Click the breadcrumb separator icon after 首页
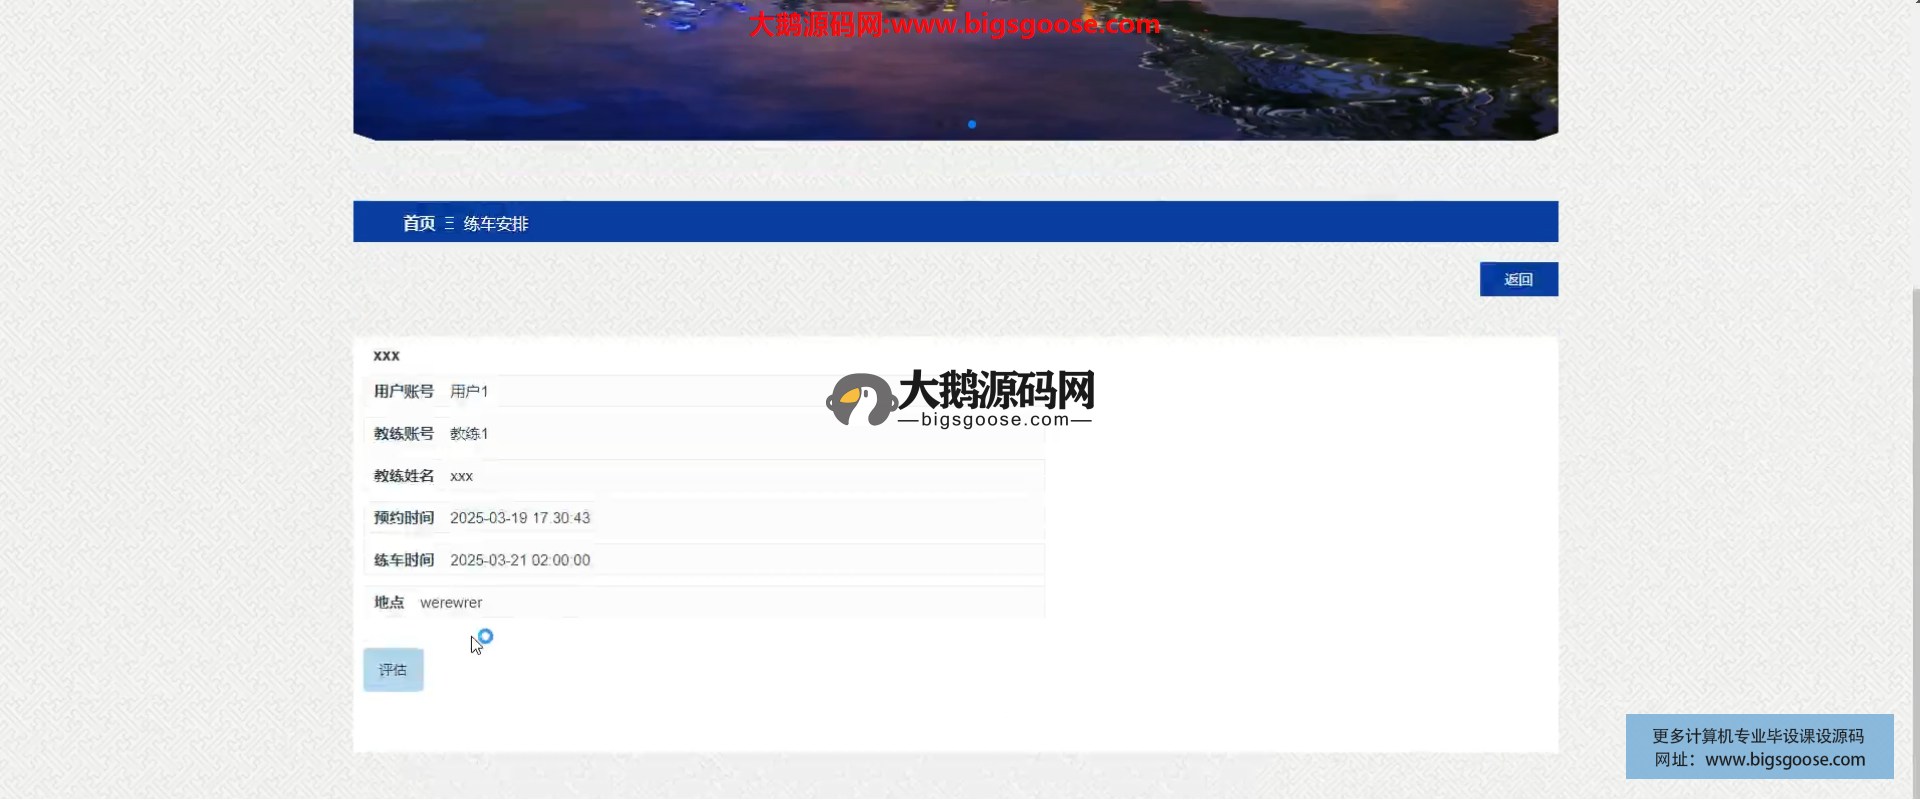The width and height of the screenshot is (1920, 799). 449,223
